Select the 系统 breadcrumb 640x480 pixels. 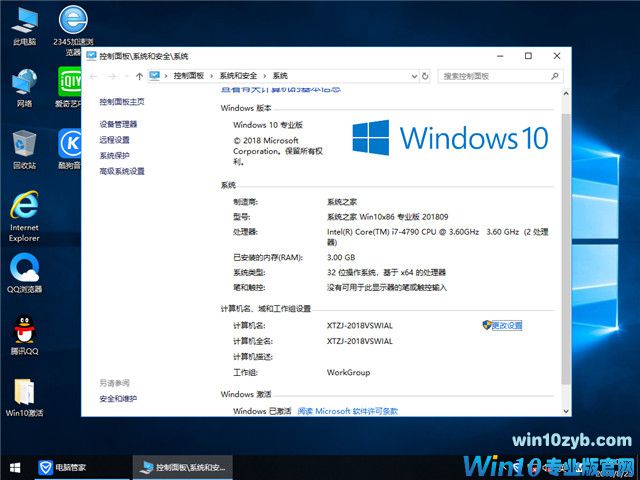click(x=280, y=76)
